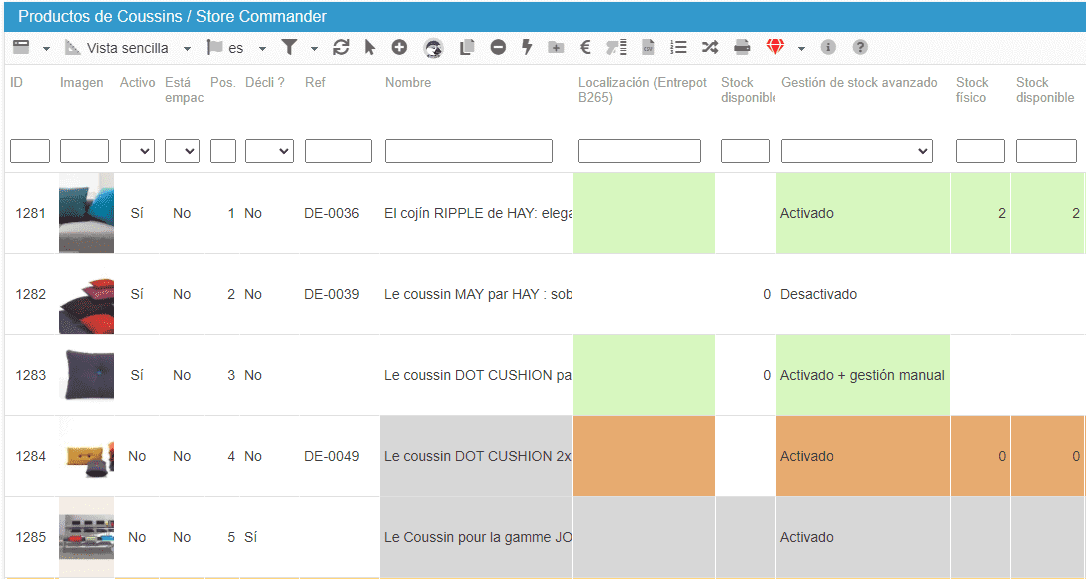
Task: Click the Ref column header
Action: point(315,83)
